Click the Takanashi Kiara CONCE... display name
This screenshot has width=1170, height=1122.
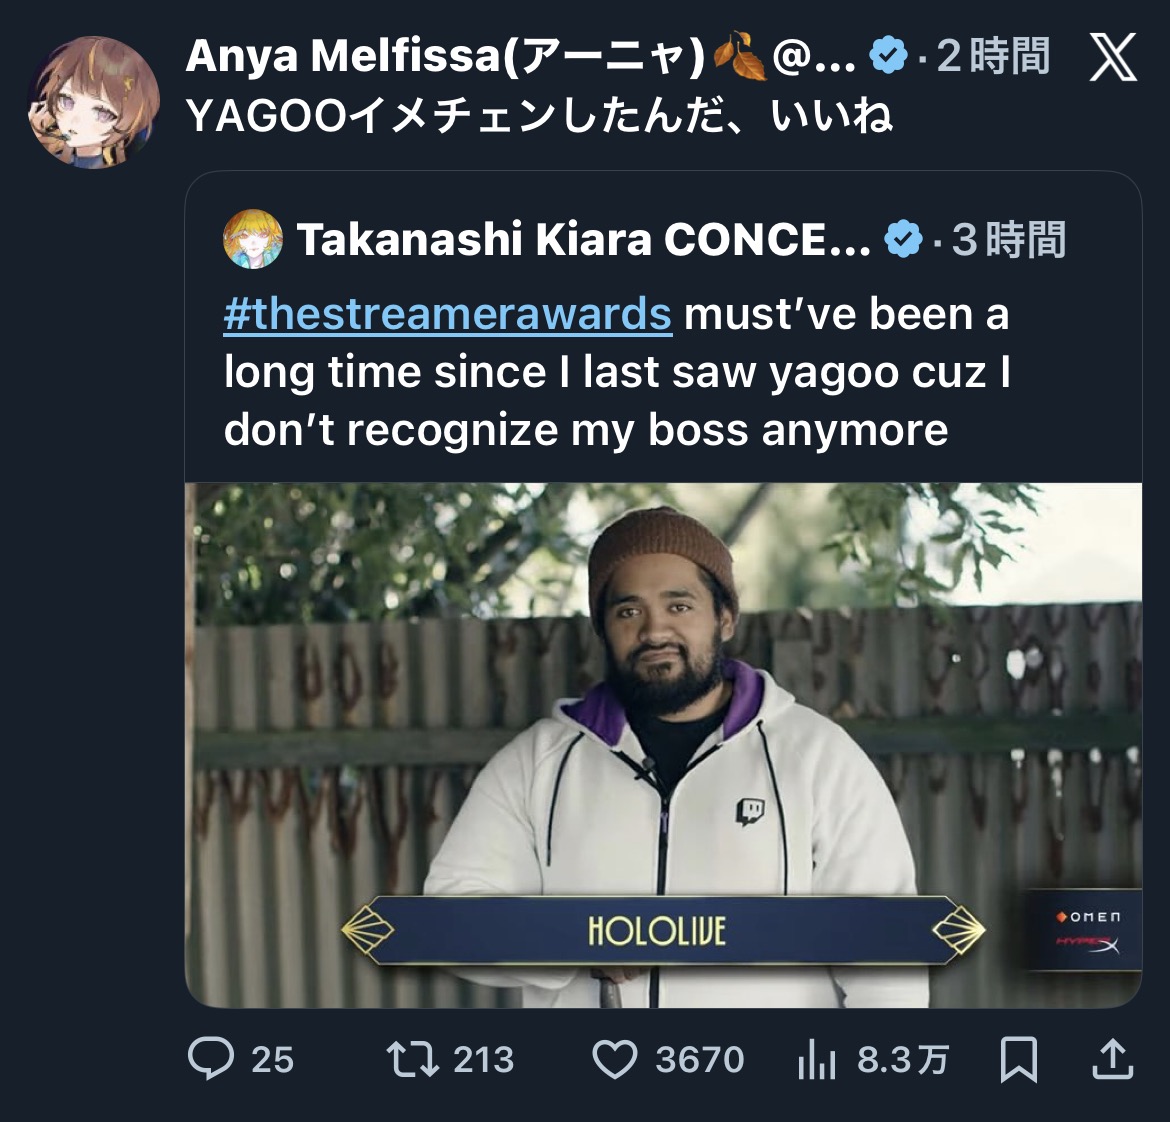point(583,240)
